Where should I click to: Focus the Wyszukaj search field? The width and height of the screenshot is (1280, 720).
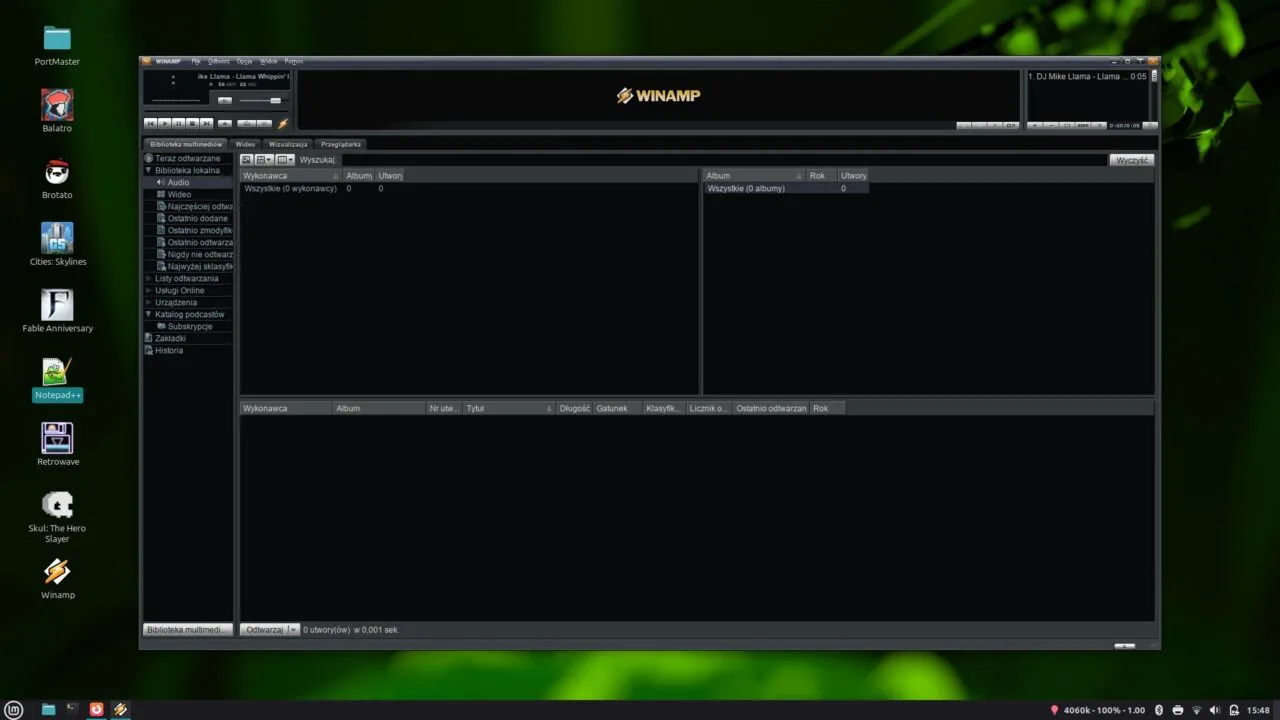point(722,160)
